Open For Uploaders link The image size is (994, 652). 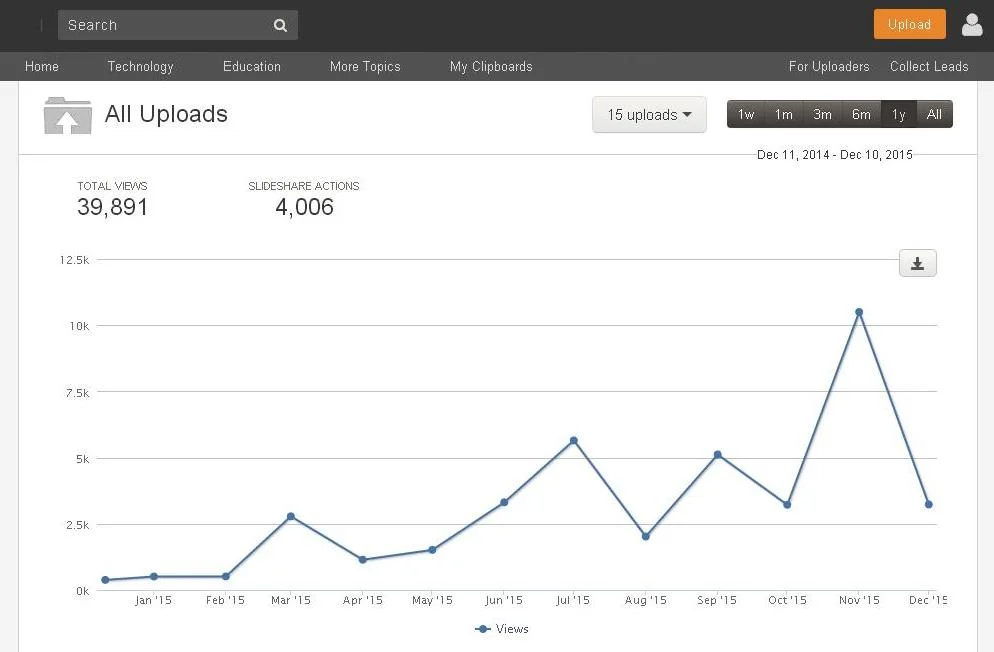pyautogui.click(x=829, y=67)
